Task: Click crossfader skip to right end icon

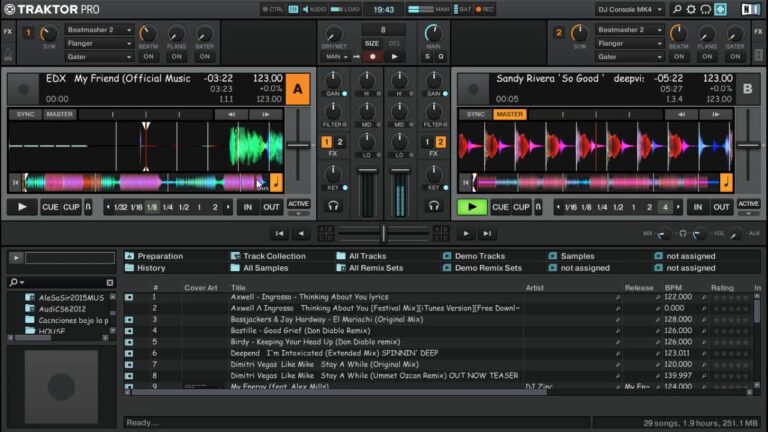Action: point(487,234)
